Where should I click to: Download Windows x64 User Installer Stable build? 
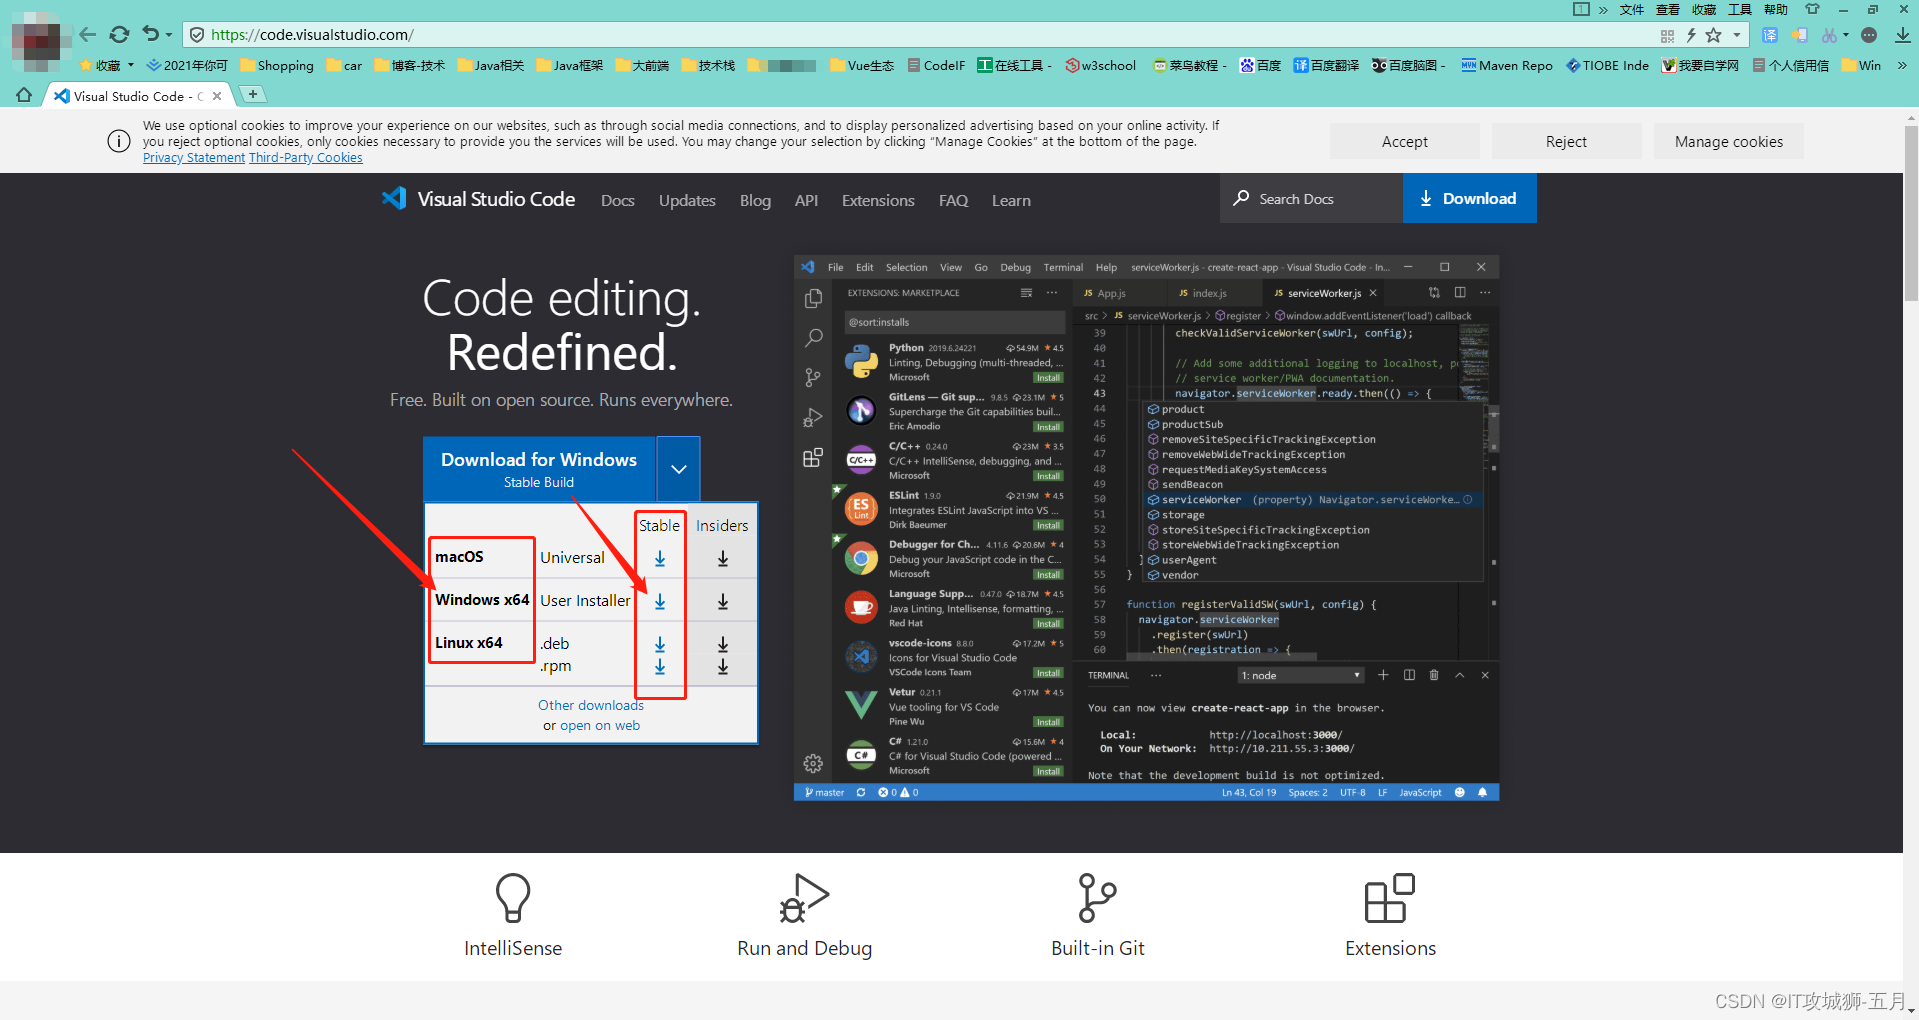tap(660, 602)
